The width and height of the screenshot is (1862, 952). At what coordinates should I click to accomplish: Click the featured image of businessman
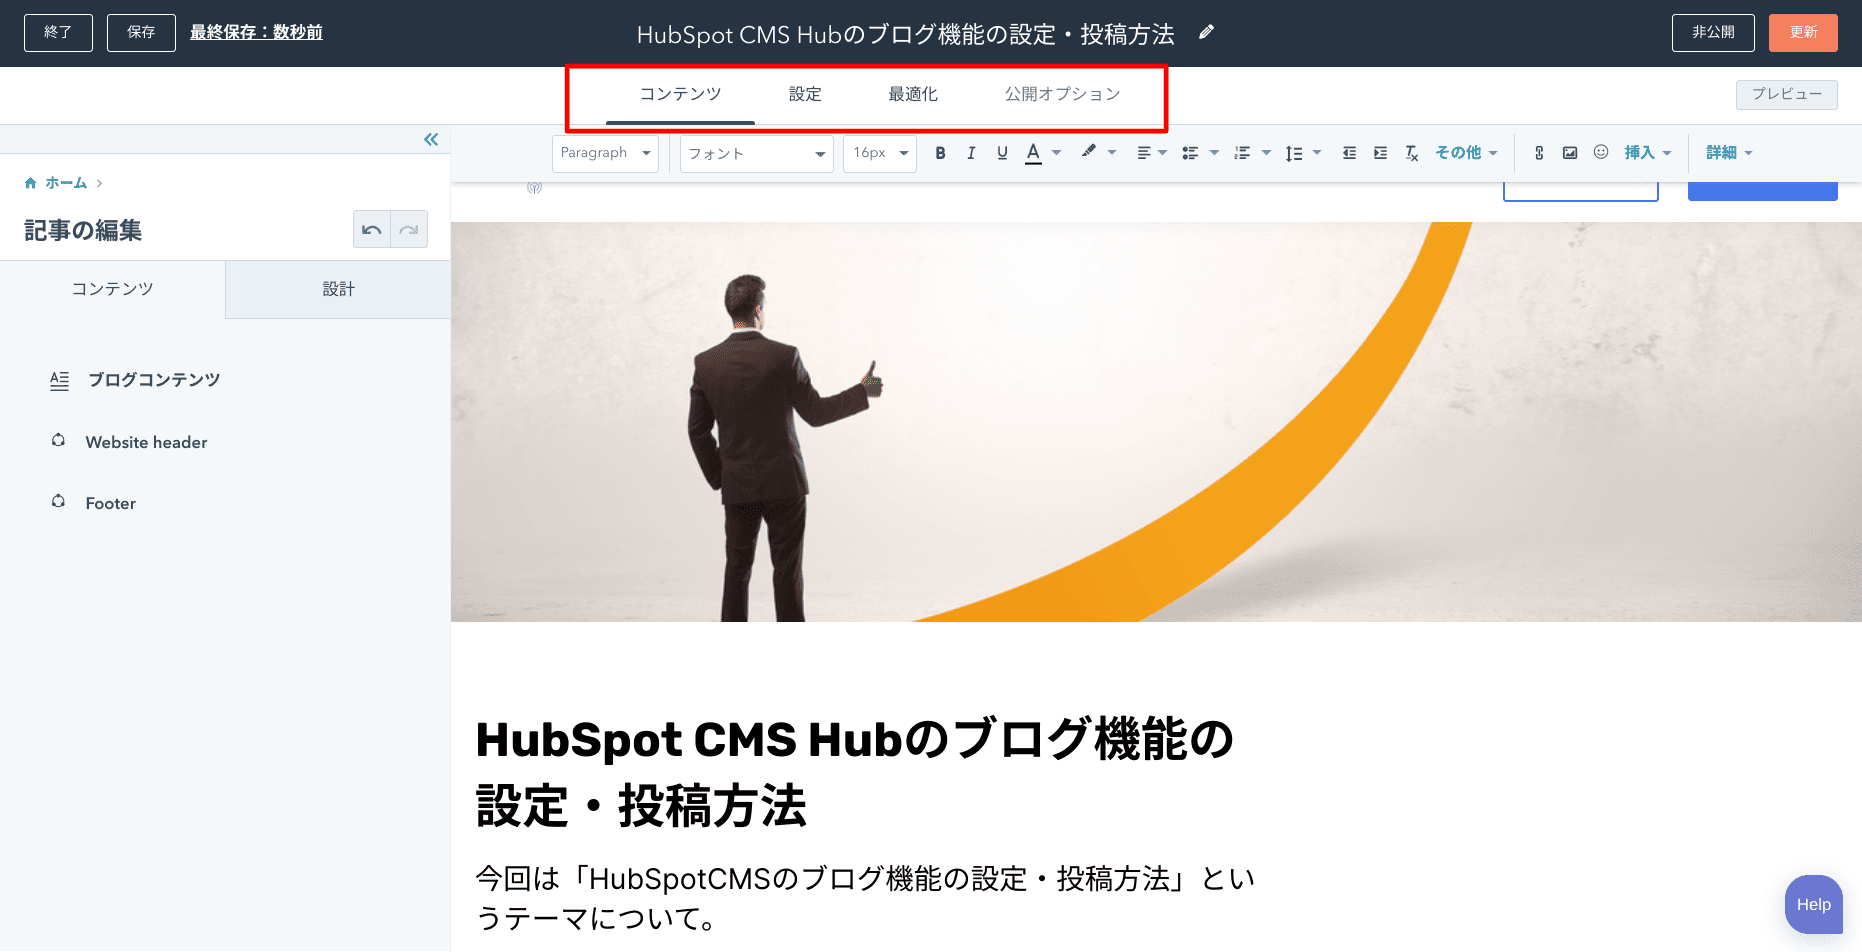click(1156, 422)
